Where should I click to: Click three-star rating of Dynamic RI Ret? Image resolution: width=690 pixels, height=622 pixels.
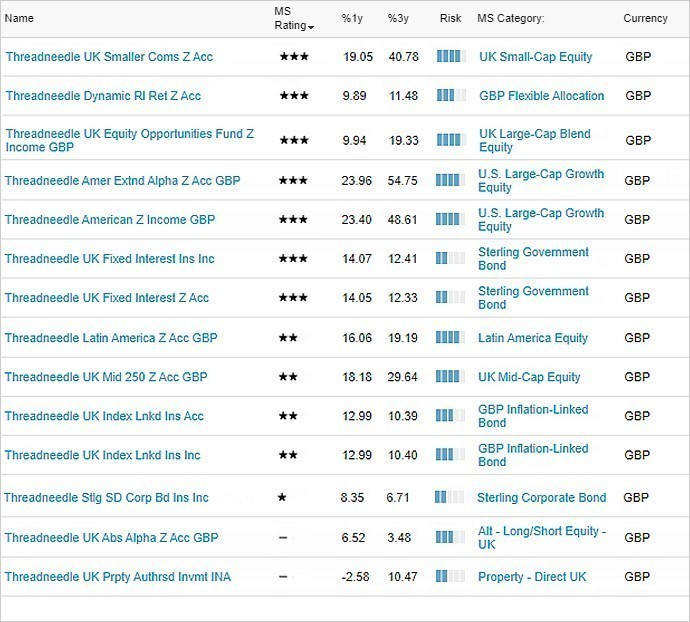tap(294, 95)
